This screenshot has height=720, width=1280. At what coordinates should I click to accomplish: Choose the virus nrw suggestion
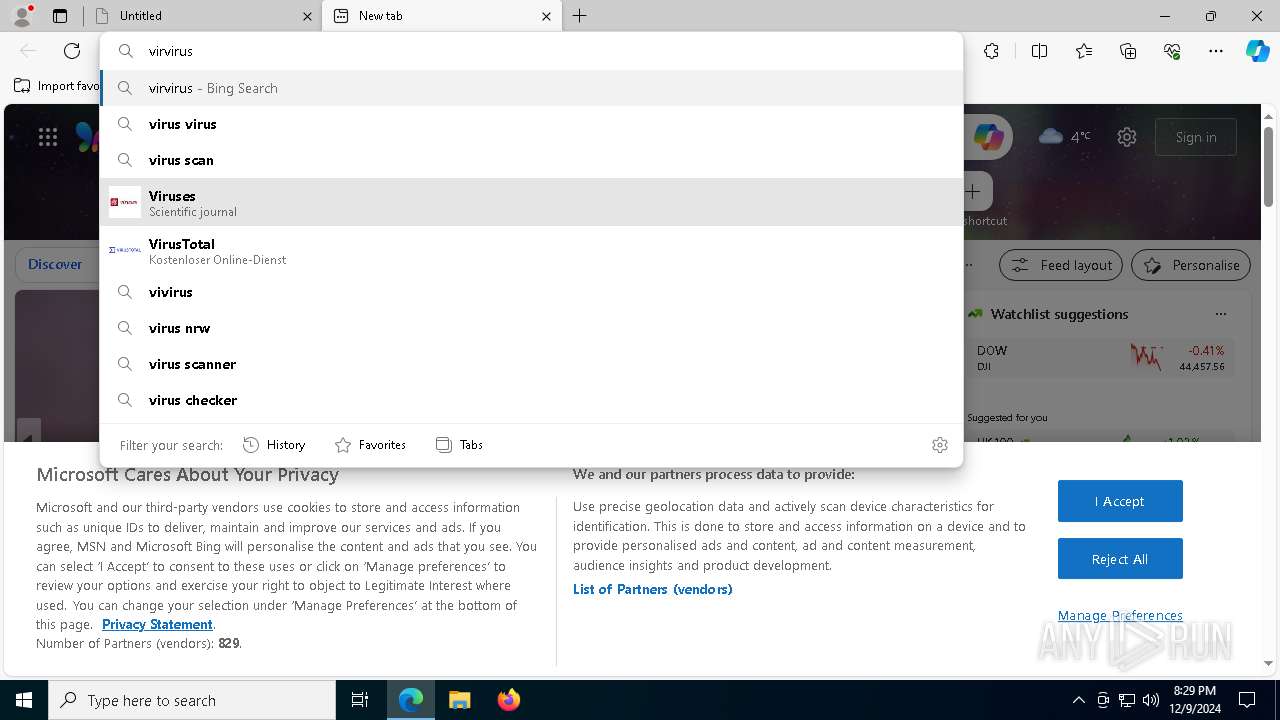click(531, 328)
